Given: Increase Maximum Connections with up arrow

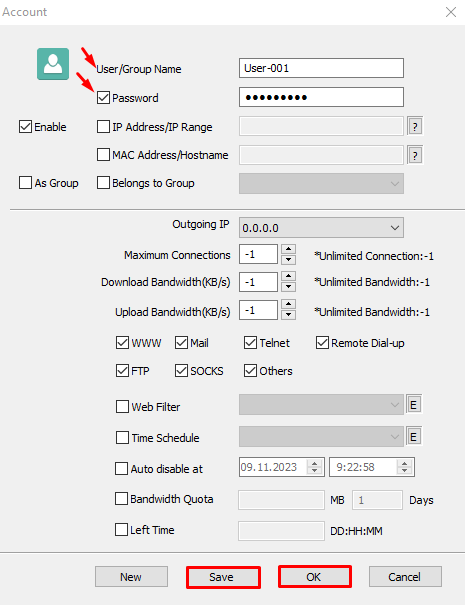Looking at the screenshot, I should [288, 249].
